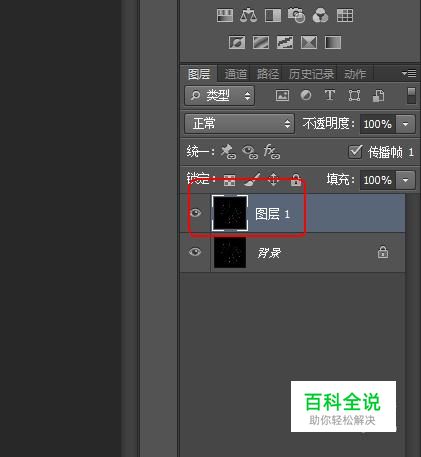Add an Invert adjustment layer
The height and width of the screenshot is (457, 421).
pyautogui.click(x=237, y=42)
